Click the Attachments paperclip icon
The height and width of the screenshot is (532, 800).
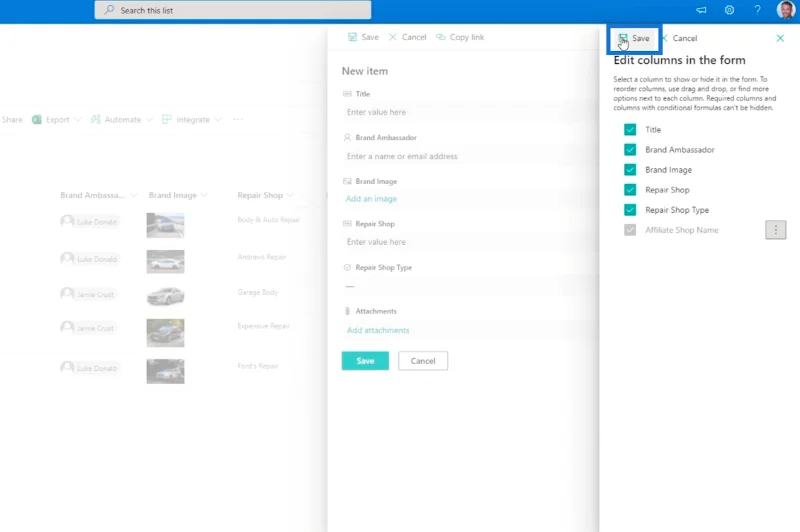(347, 311)
